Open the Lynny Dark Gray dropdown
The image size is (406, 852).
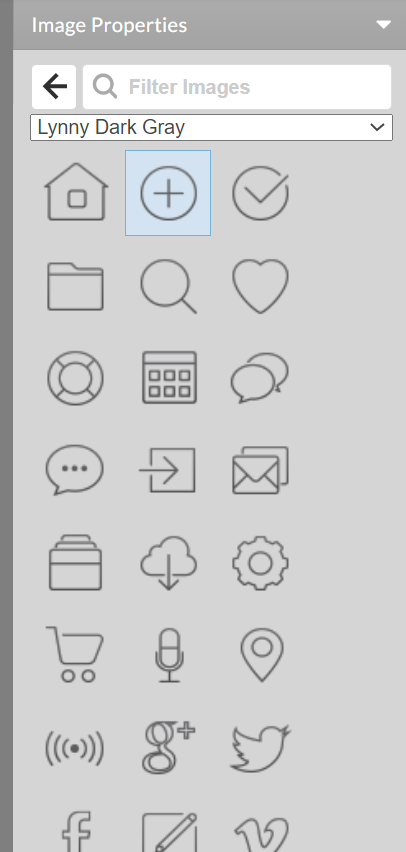pyautogui.click(x=211, y=127)
